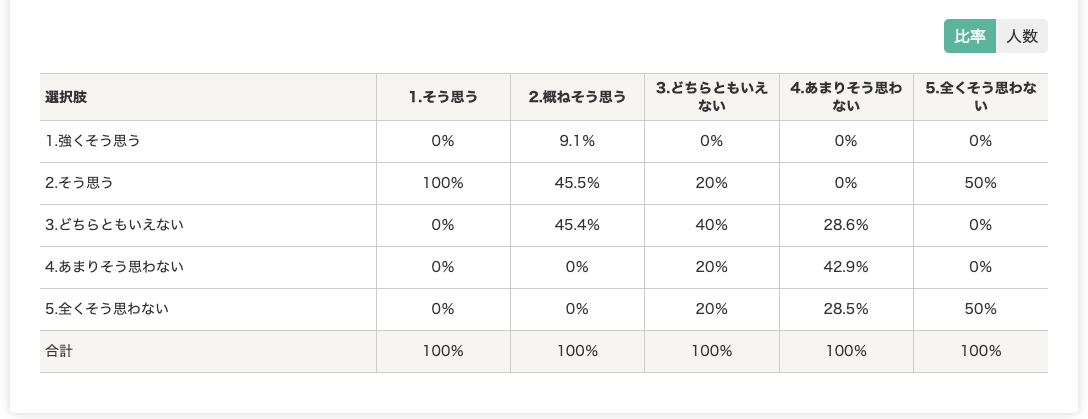Click the 選択肢 column header
Viewport: 1088px width, 419px height.
(66, 97)
